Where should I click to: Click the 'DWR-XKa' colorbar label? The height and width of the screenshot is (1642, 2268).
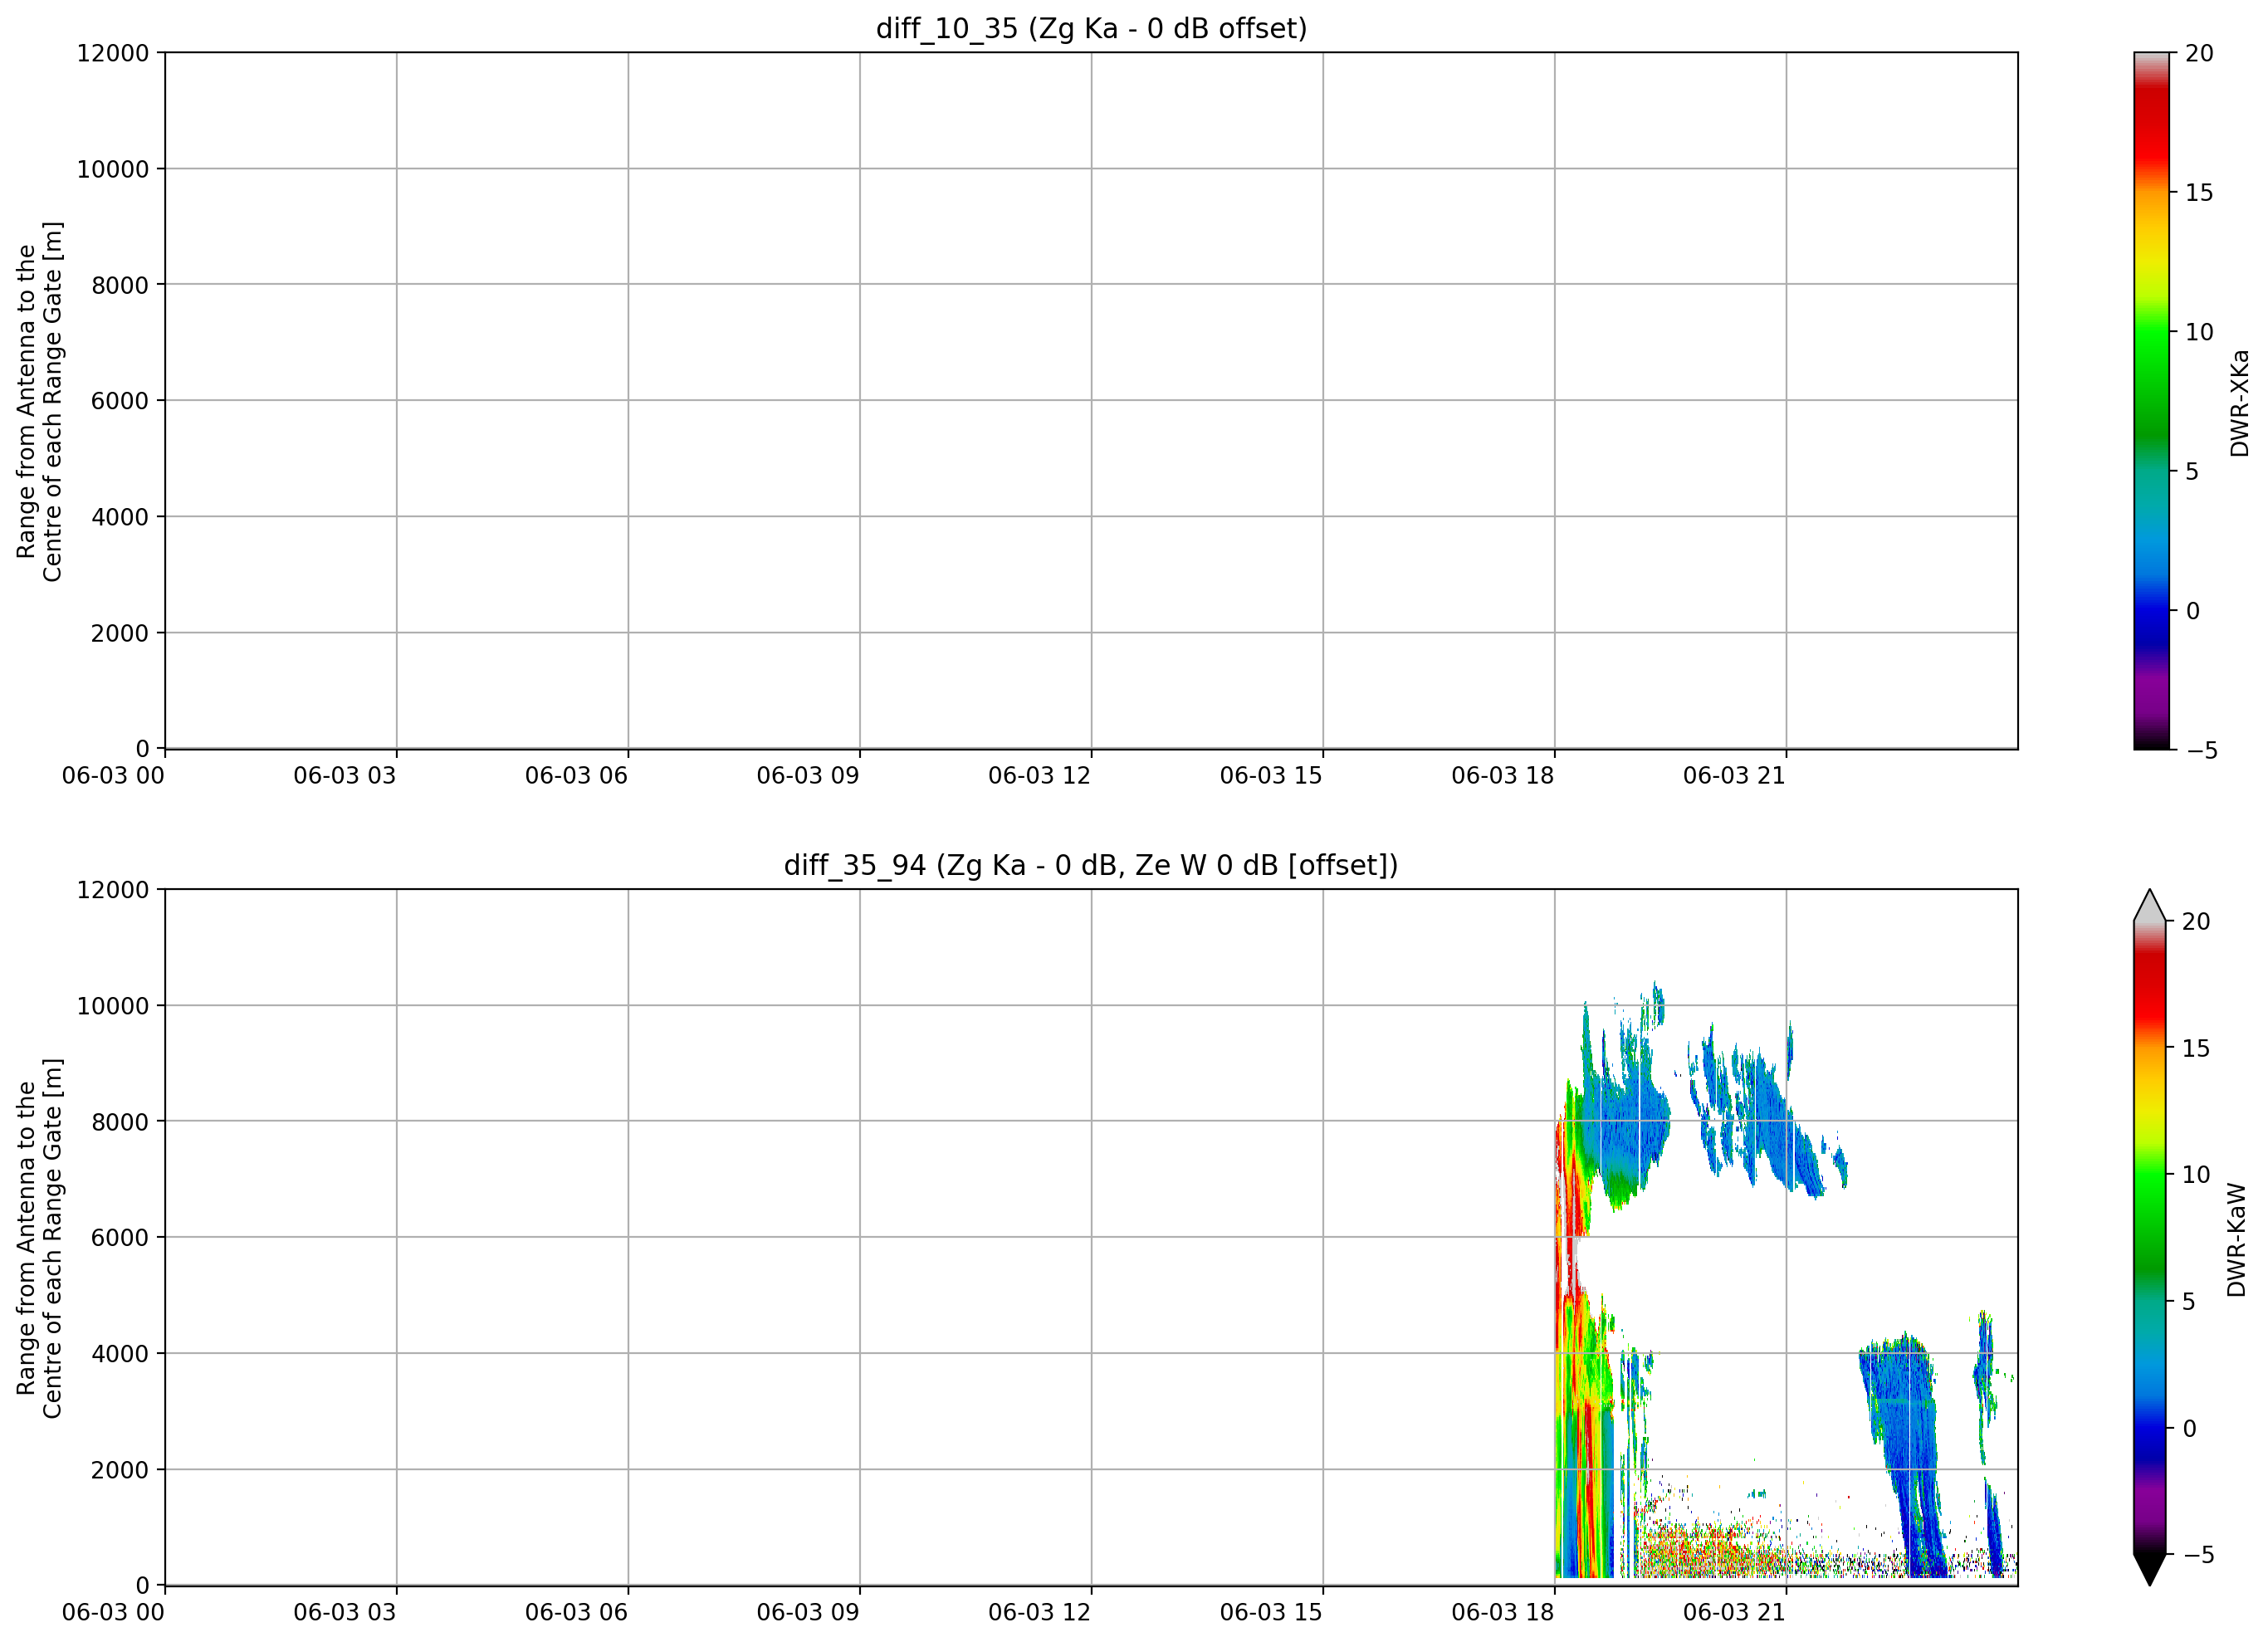click(2239, 402)
